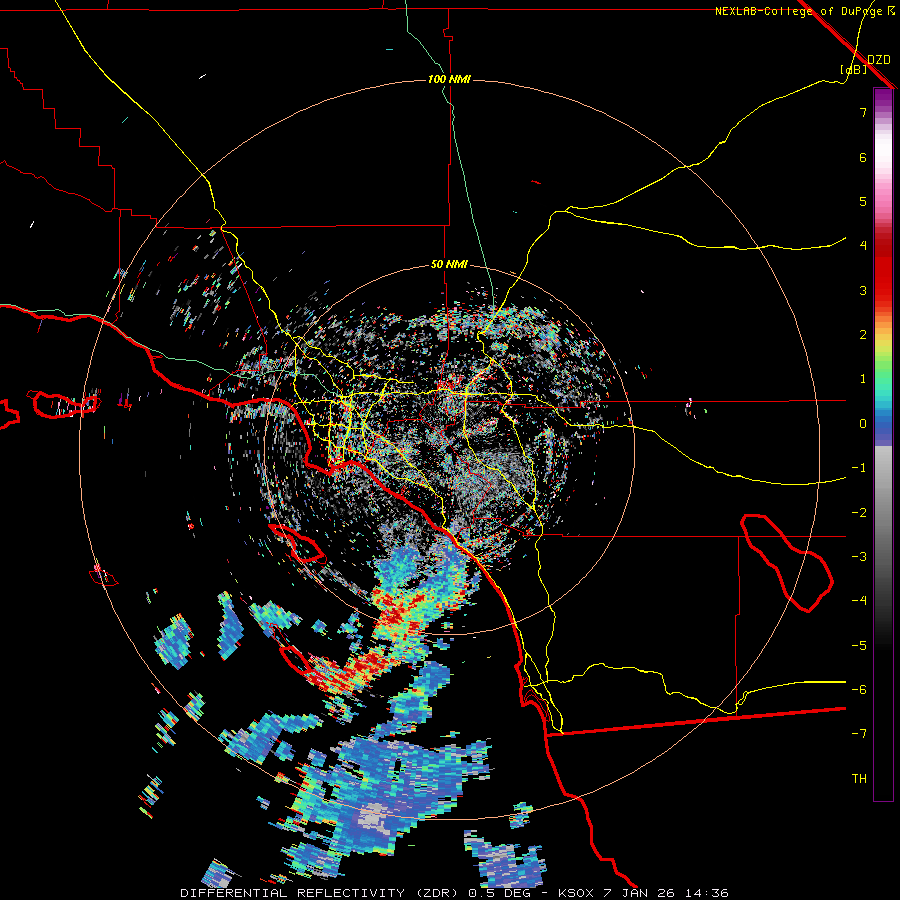Screen dimensions: 900x900
Task: Click the pink band near 5 dB
Action: 883,198
